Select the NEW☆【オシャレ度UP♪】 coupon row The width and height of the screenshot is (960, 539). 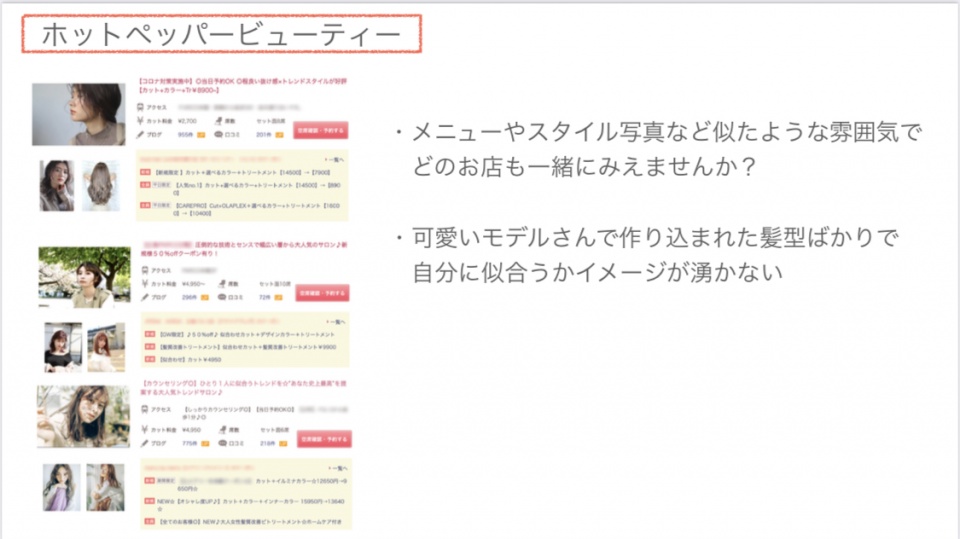point(246,505)
